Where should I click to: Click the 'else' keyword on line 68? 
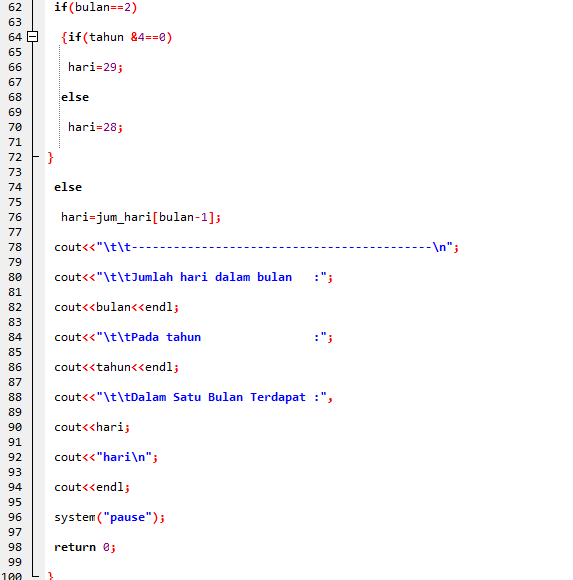(x=75, y=97)
